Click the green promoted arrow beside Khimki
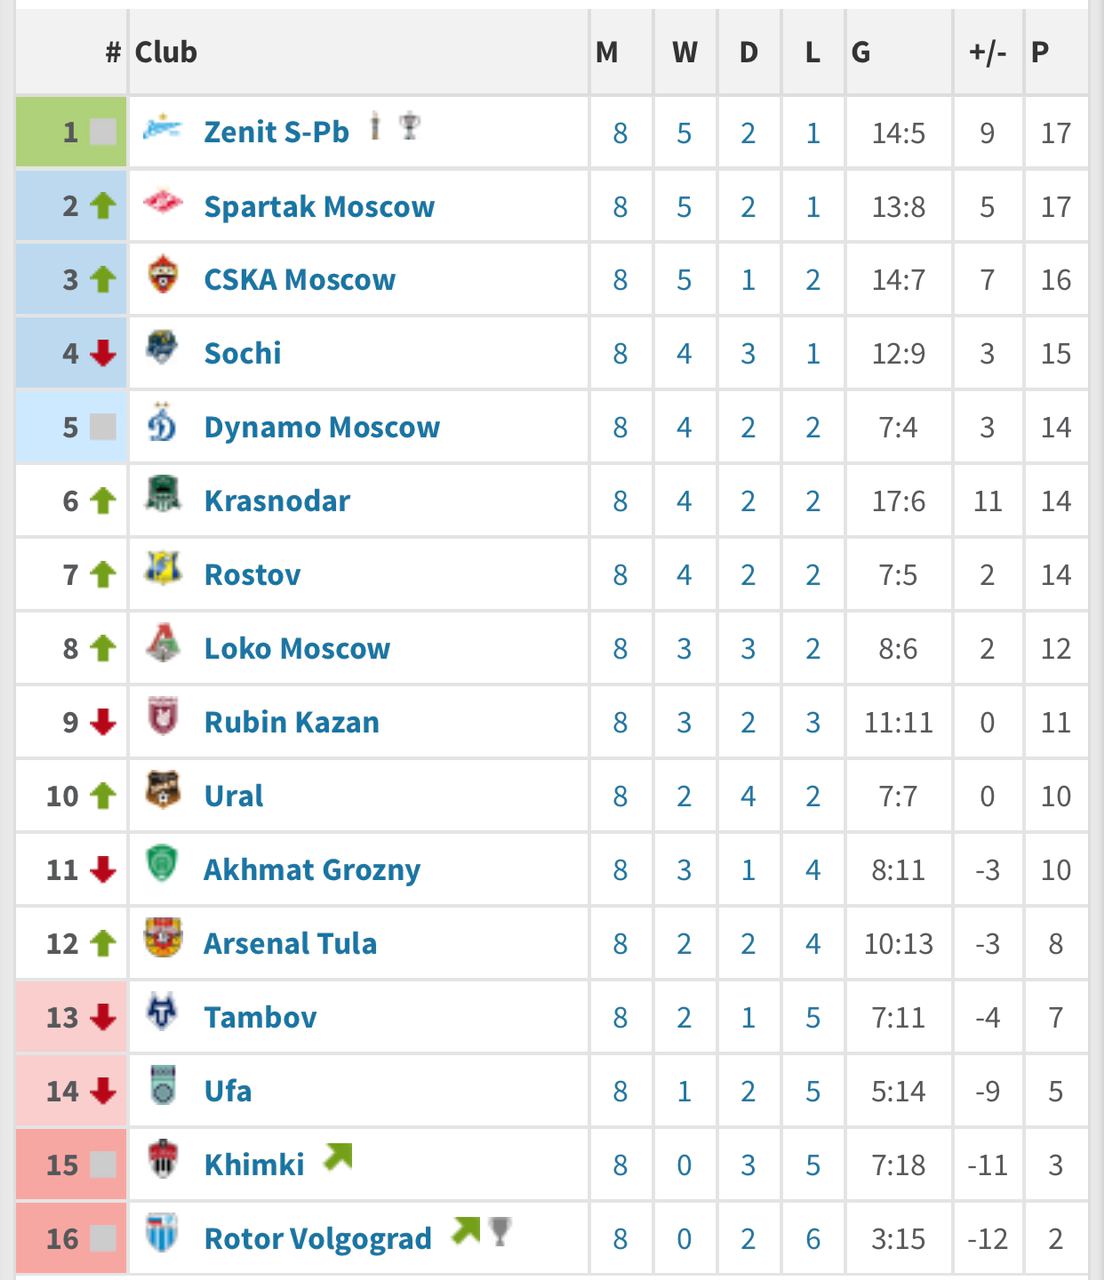The height and width of the screenshot is (1280, 1104). [338, 1158]
